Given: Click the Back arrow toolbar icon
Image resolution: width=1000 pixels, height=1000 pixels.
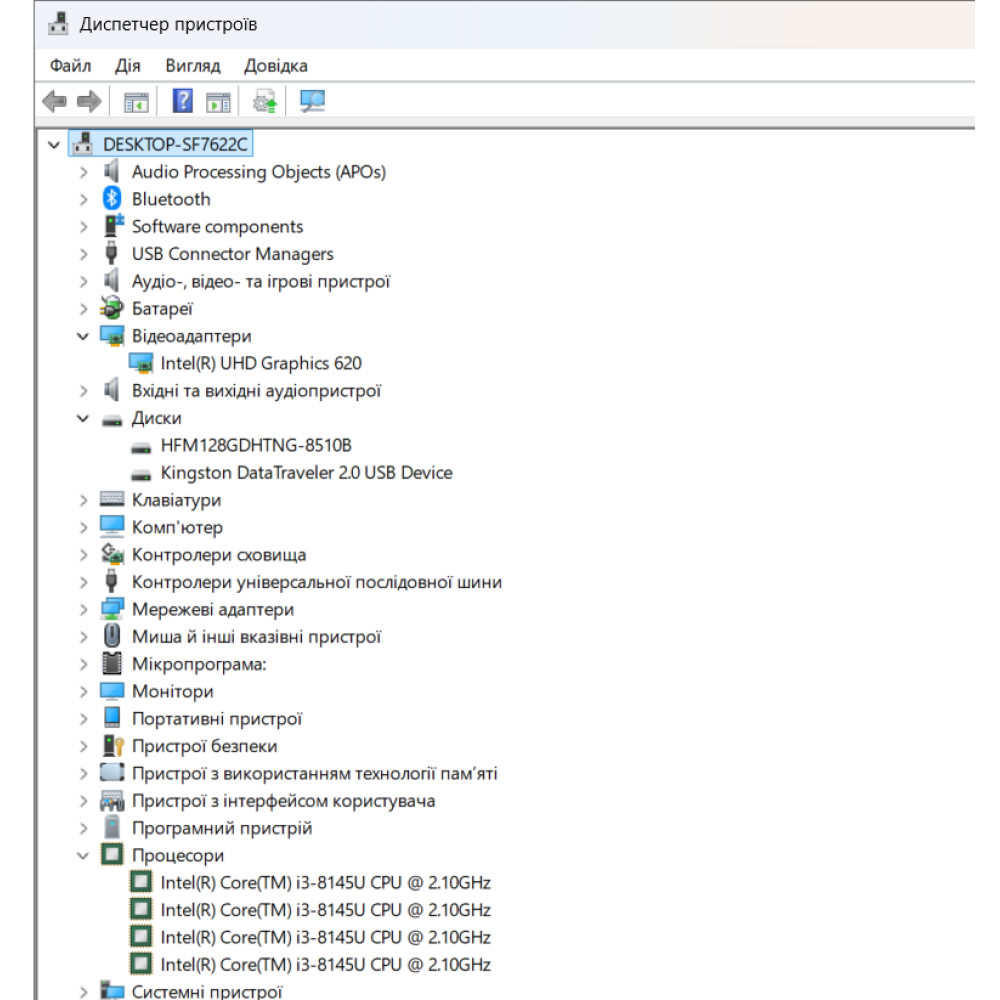Looking at the screenshot, I should tap(55, 101).
